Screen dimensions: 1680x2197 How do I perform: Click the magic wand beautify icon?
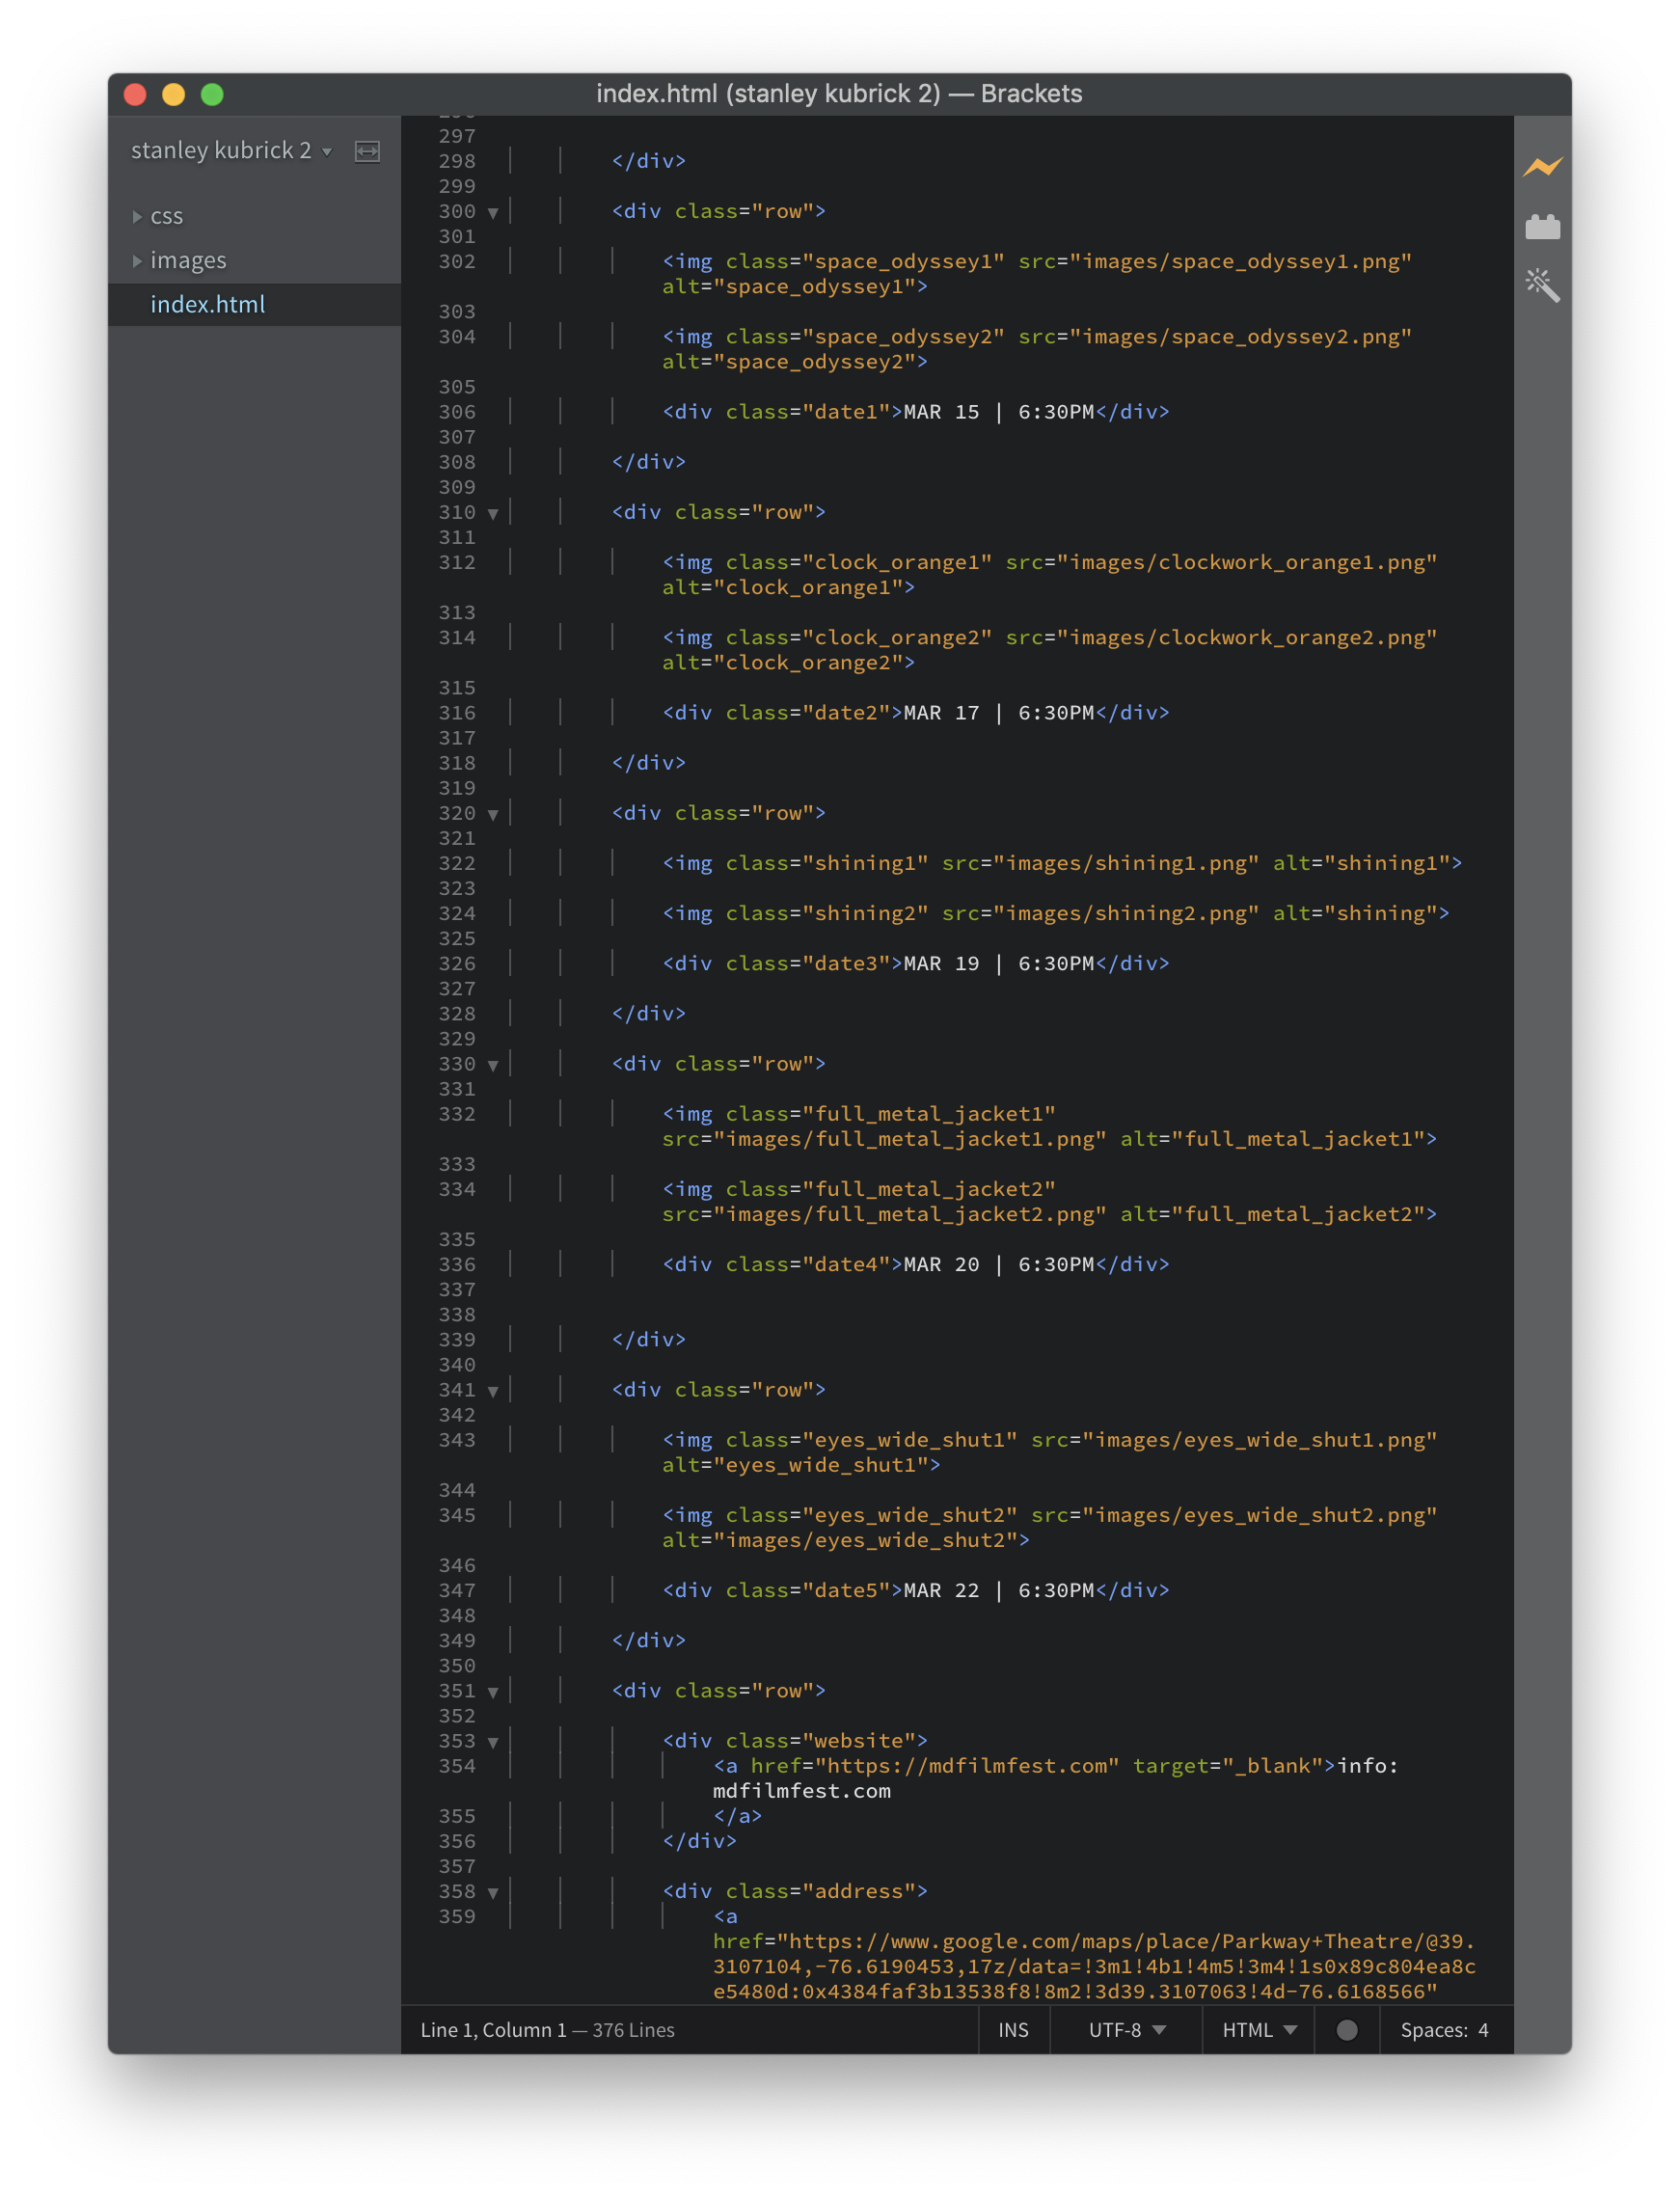pos(1541,286)
